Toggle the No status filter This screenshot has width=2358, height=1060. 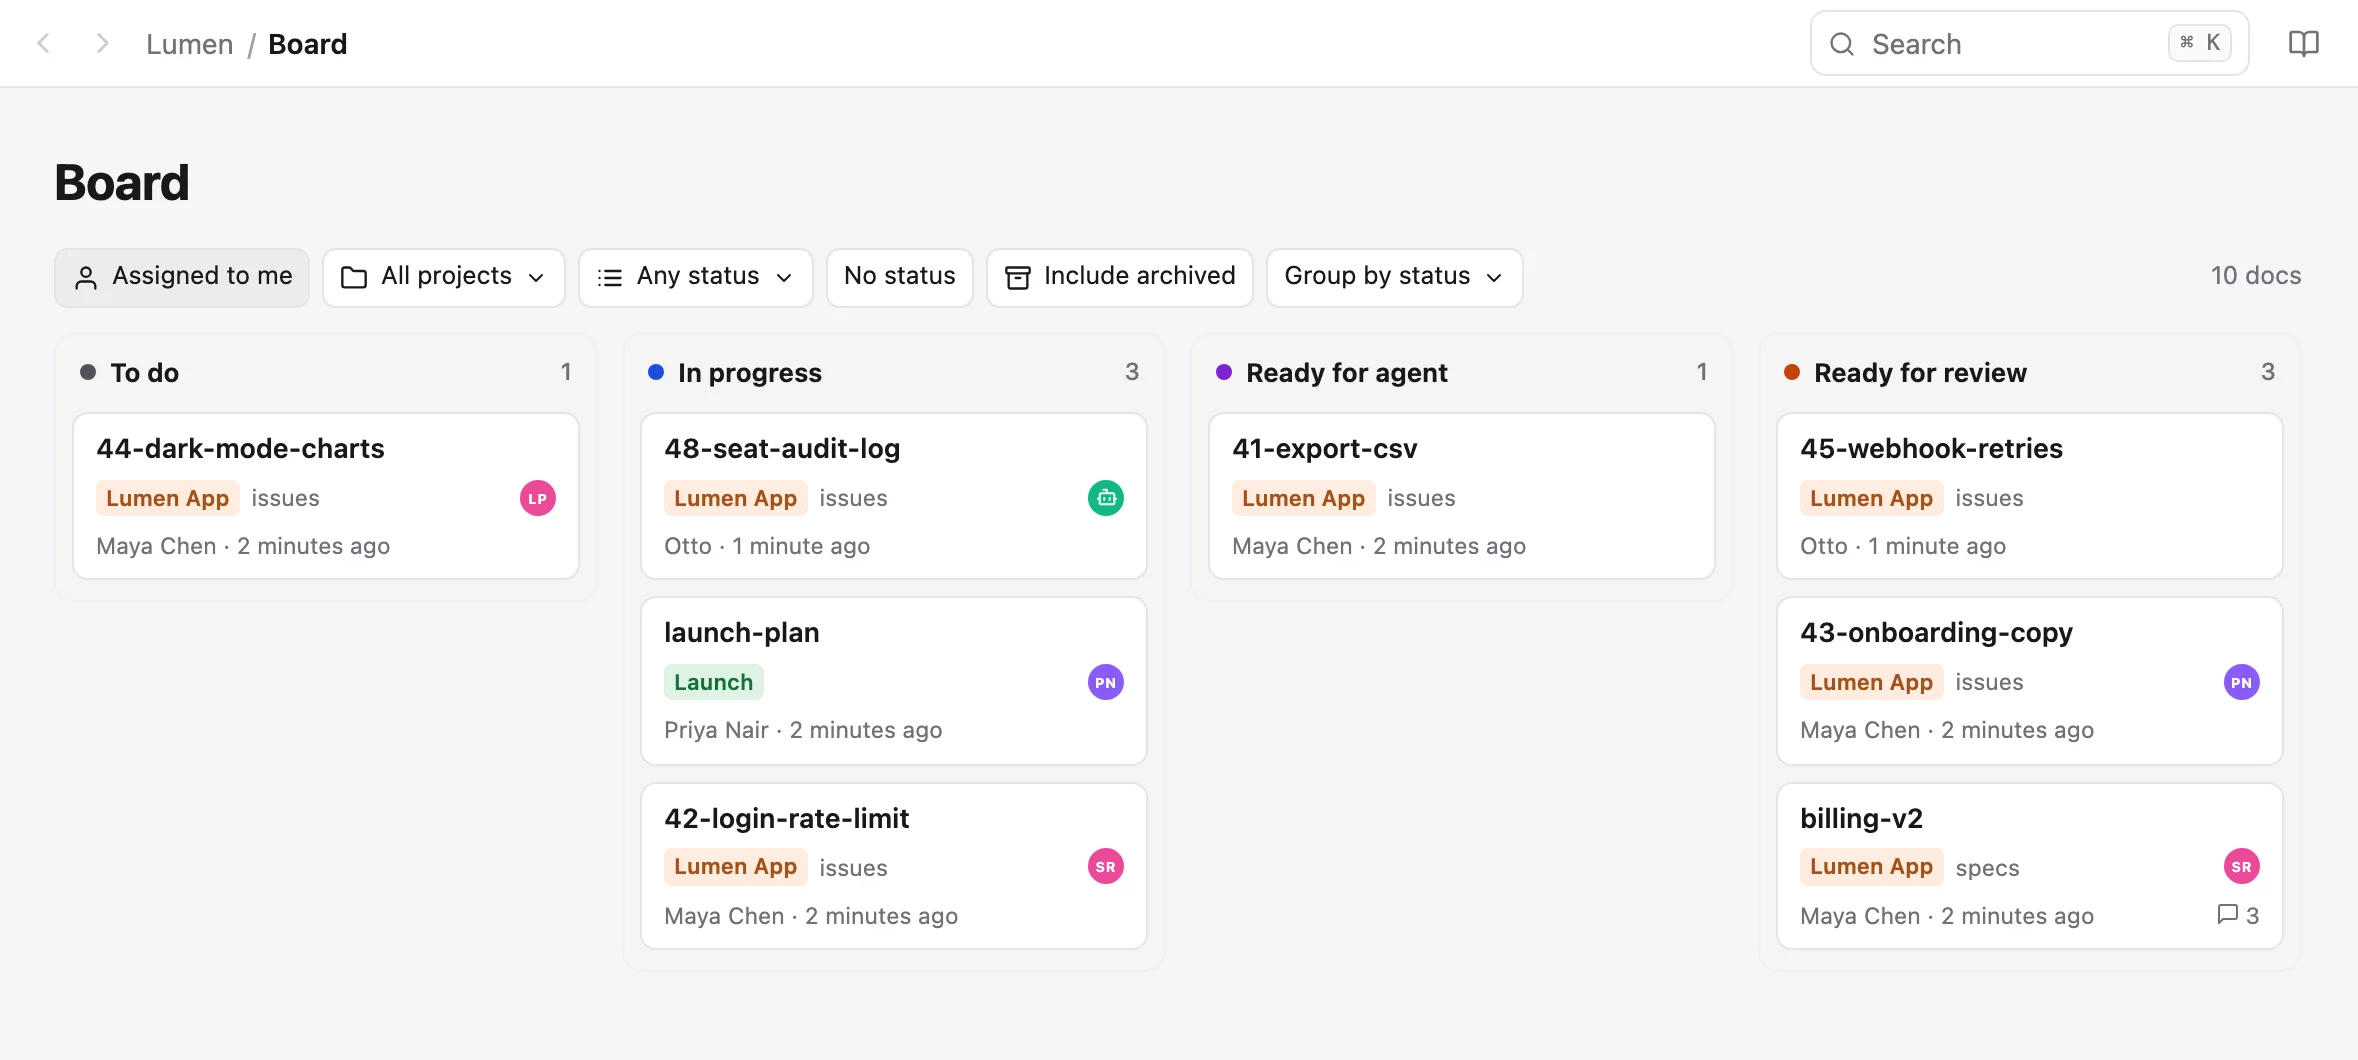[x=900, y=277]
